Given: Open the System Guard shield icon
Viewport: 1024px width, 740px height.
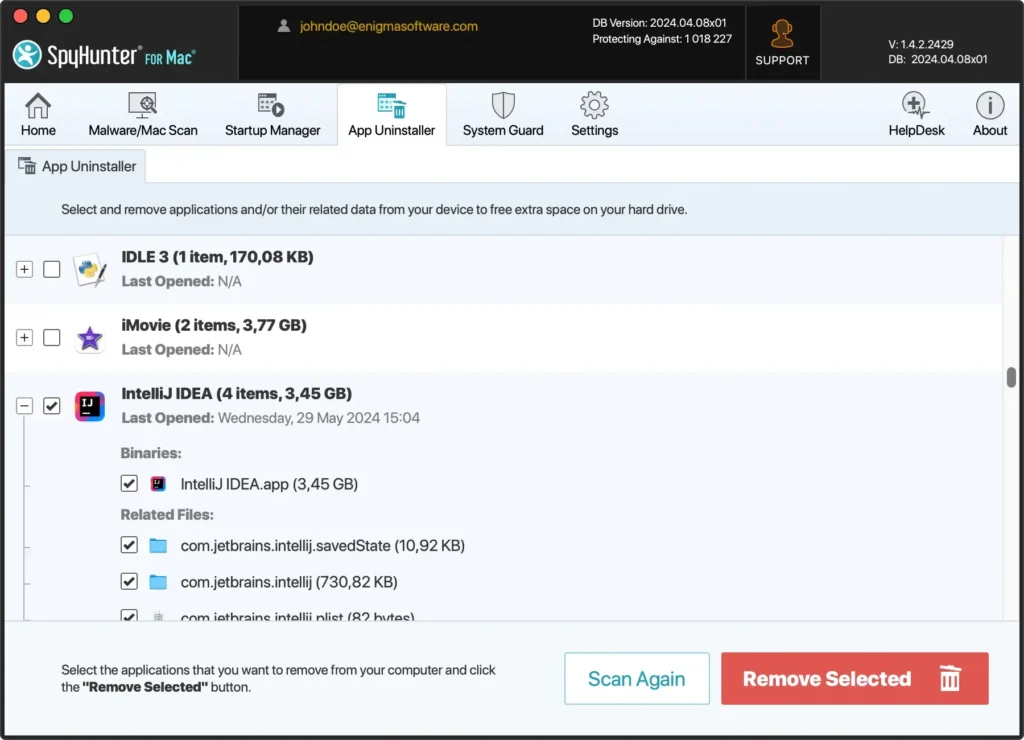Looking at the screenshot, I should (x=503, y=105).
